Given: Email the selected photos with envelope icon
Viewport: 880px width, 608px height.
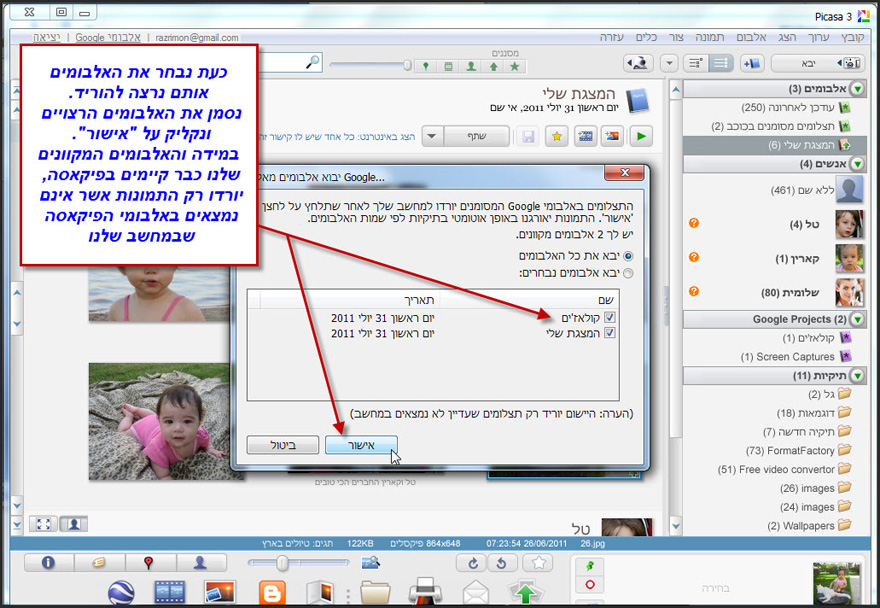Looking at the screenshot, I should tap(476, 593).
